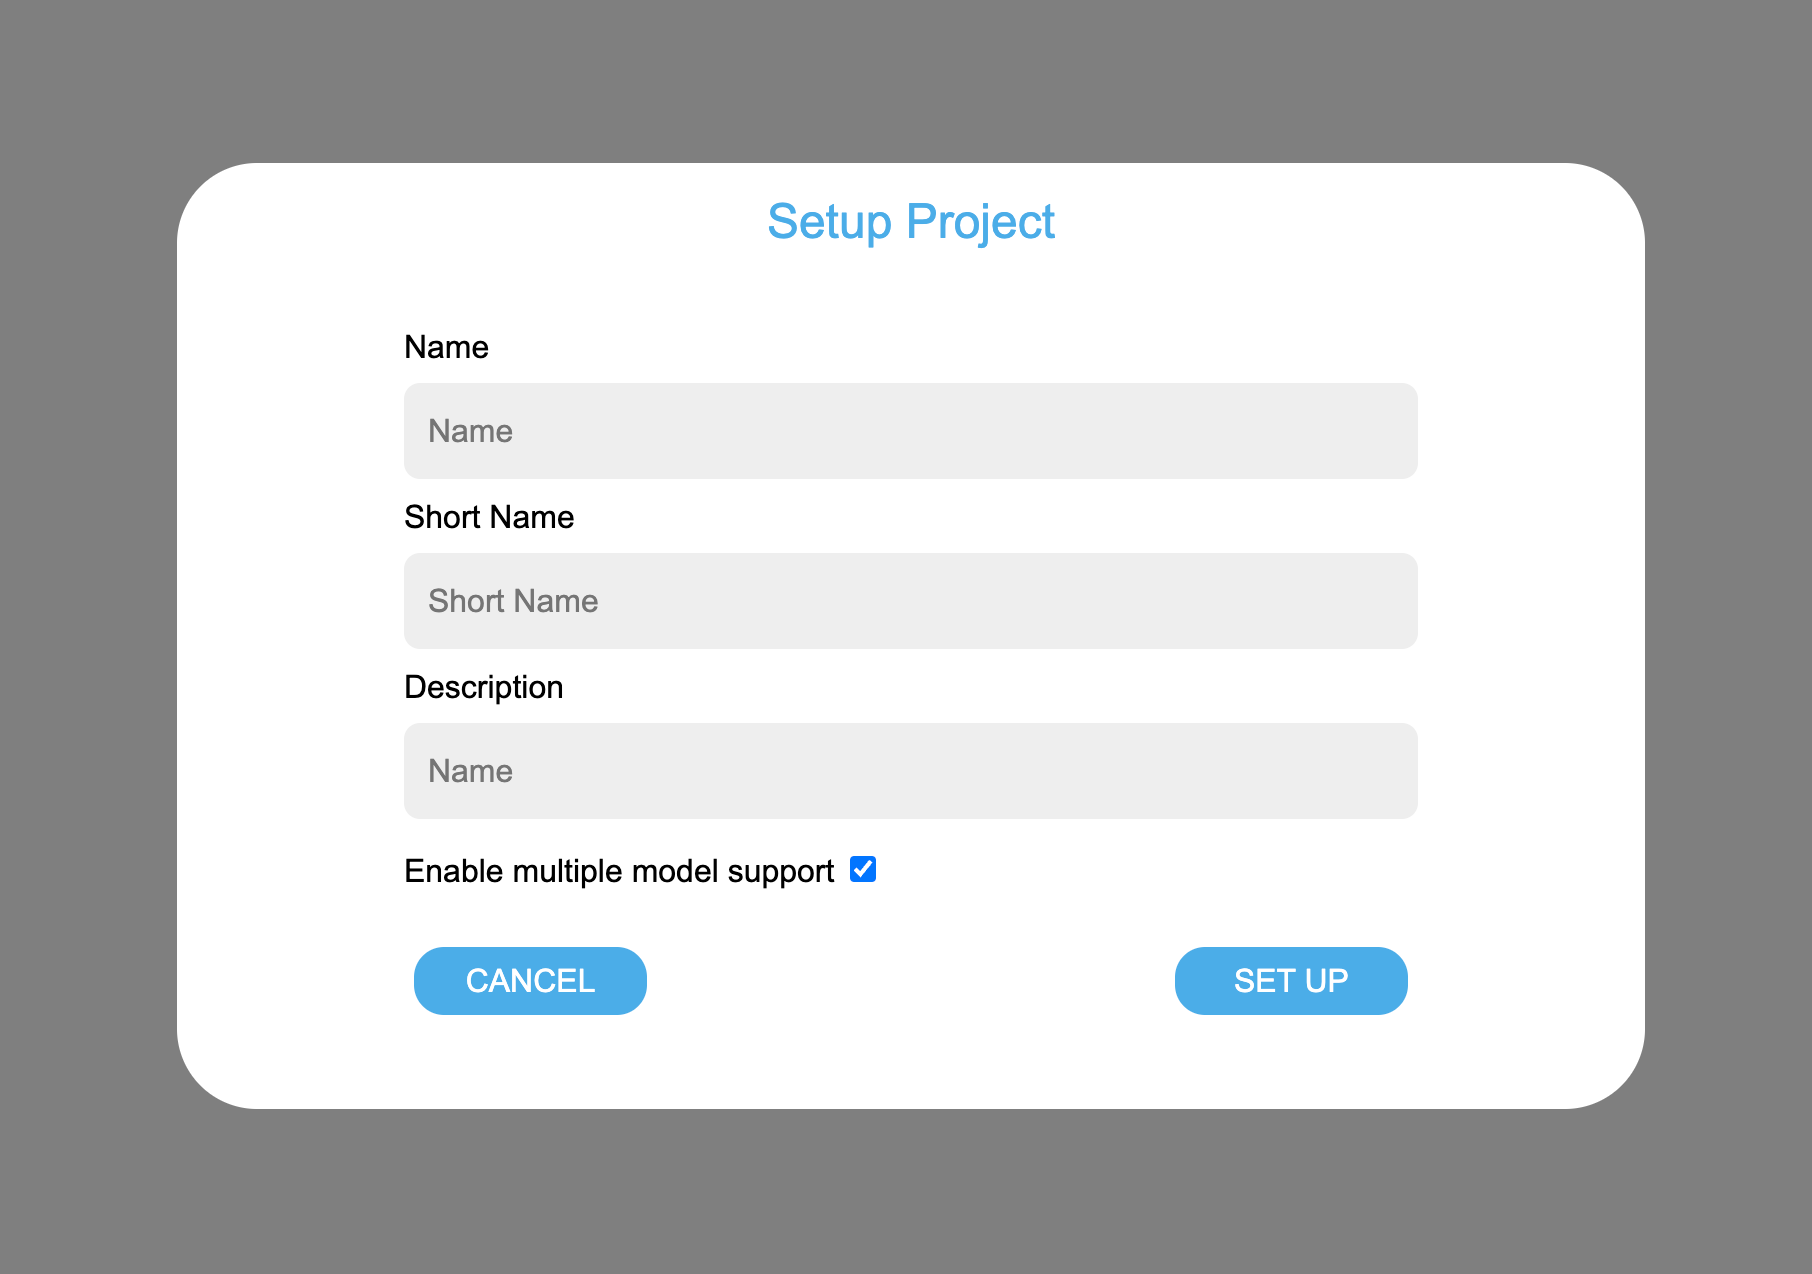Click the placeholder in the Description box
This screenshot has height=1274, width=1812.
point(470,771)
